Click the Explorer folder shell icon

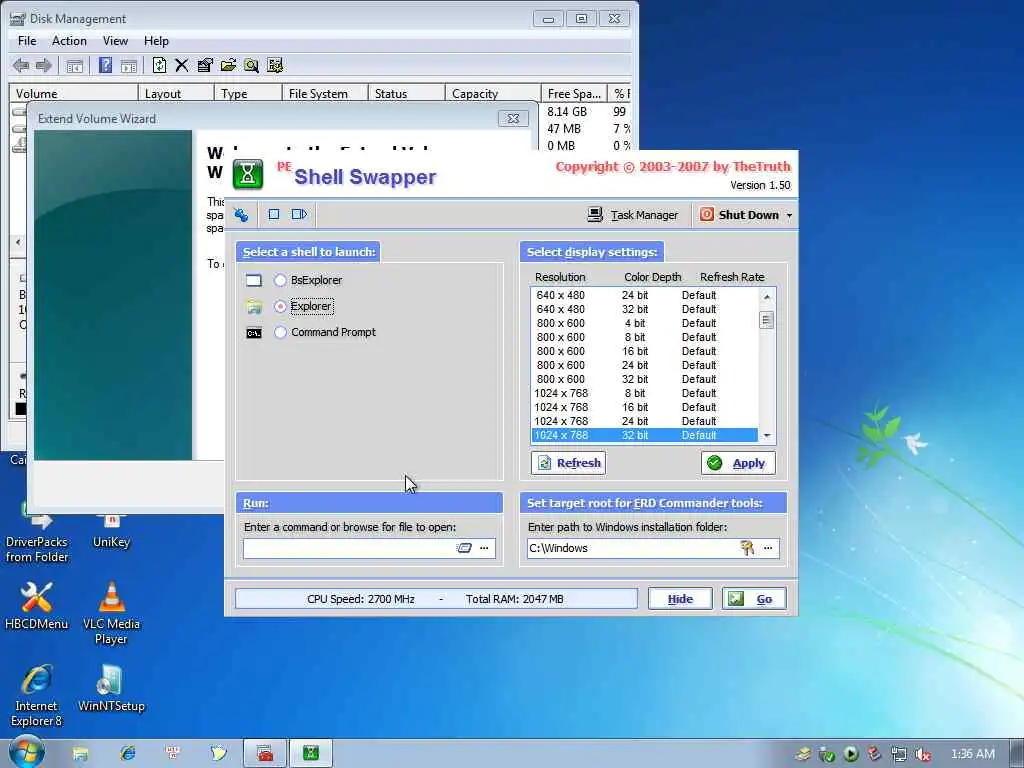(x=253, y=307)
